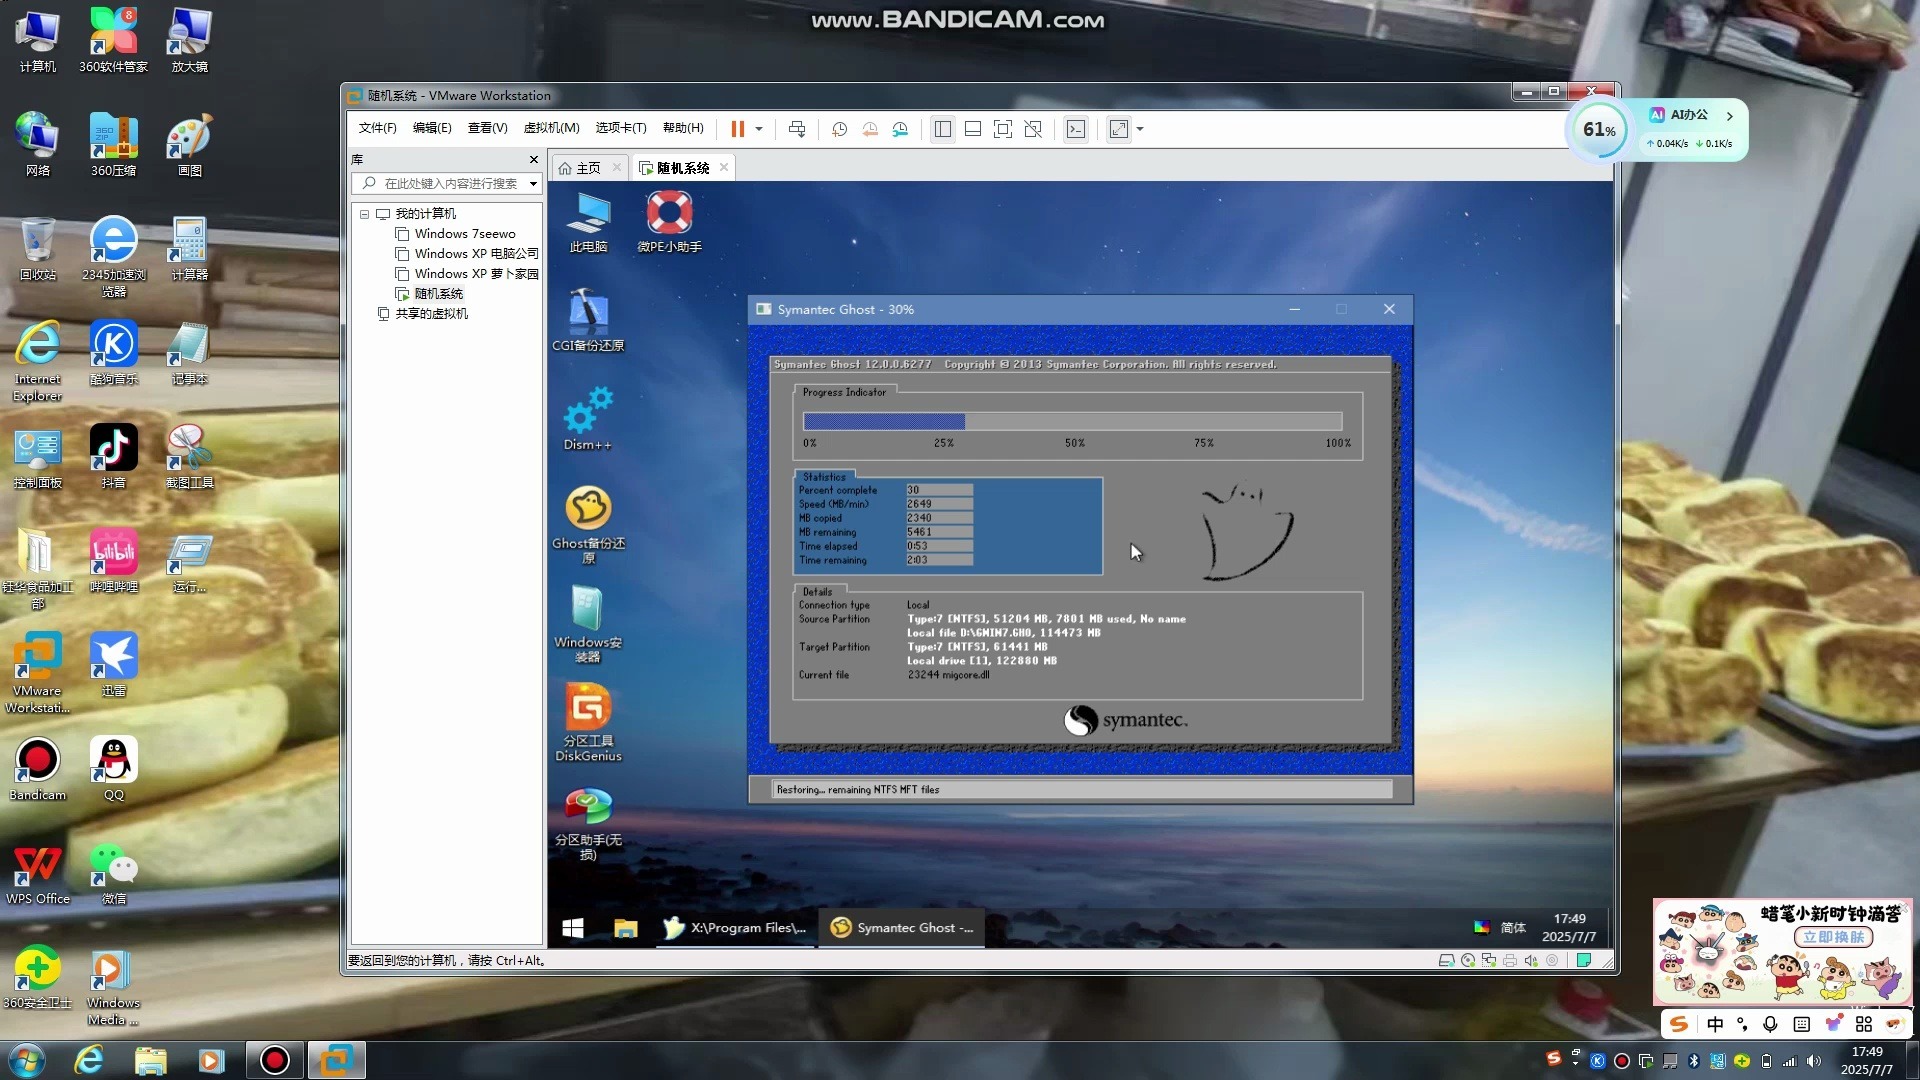Select Windows 7seewo virtual machine
The width and height of the screenshot is (1920, 1080).
[x=466, y=233]
